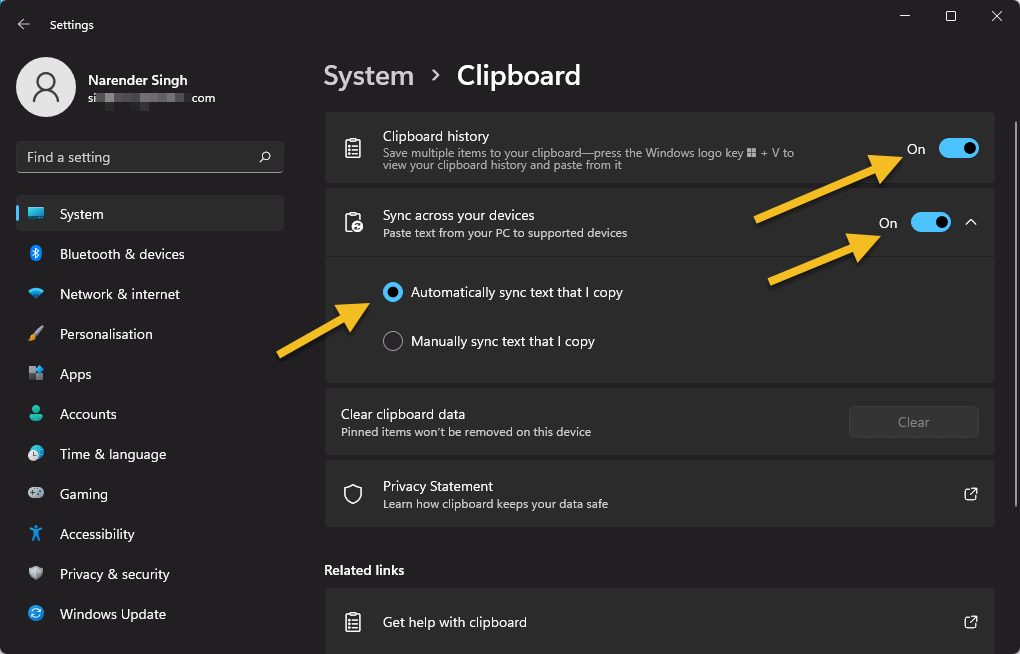Open Apps settings category
Image resolution: width=1020 pixels, height=654 pixels.
[150, 374]
